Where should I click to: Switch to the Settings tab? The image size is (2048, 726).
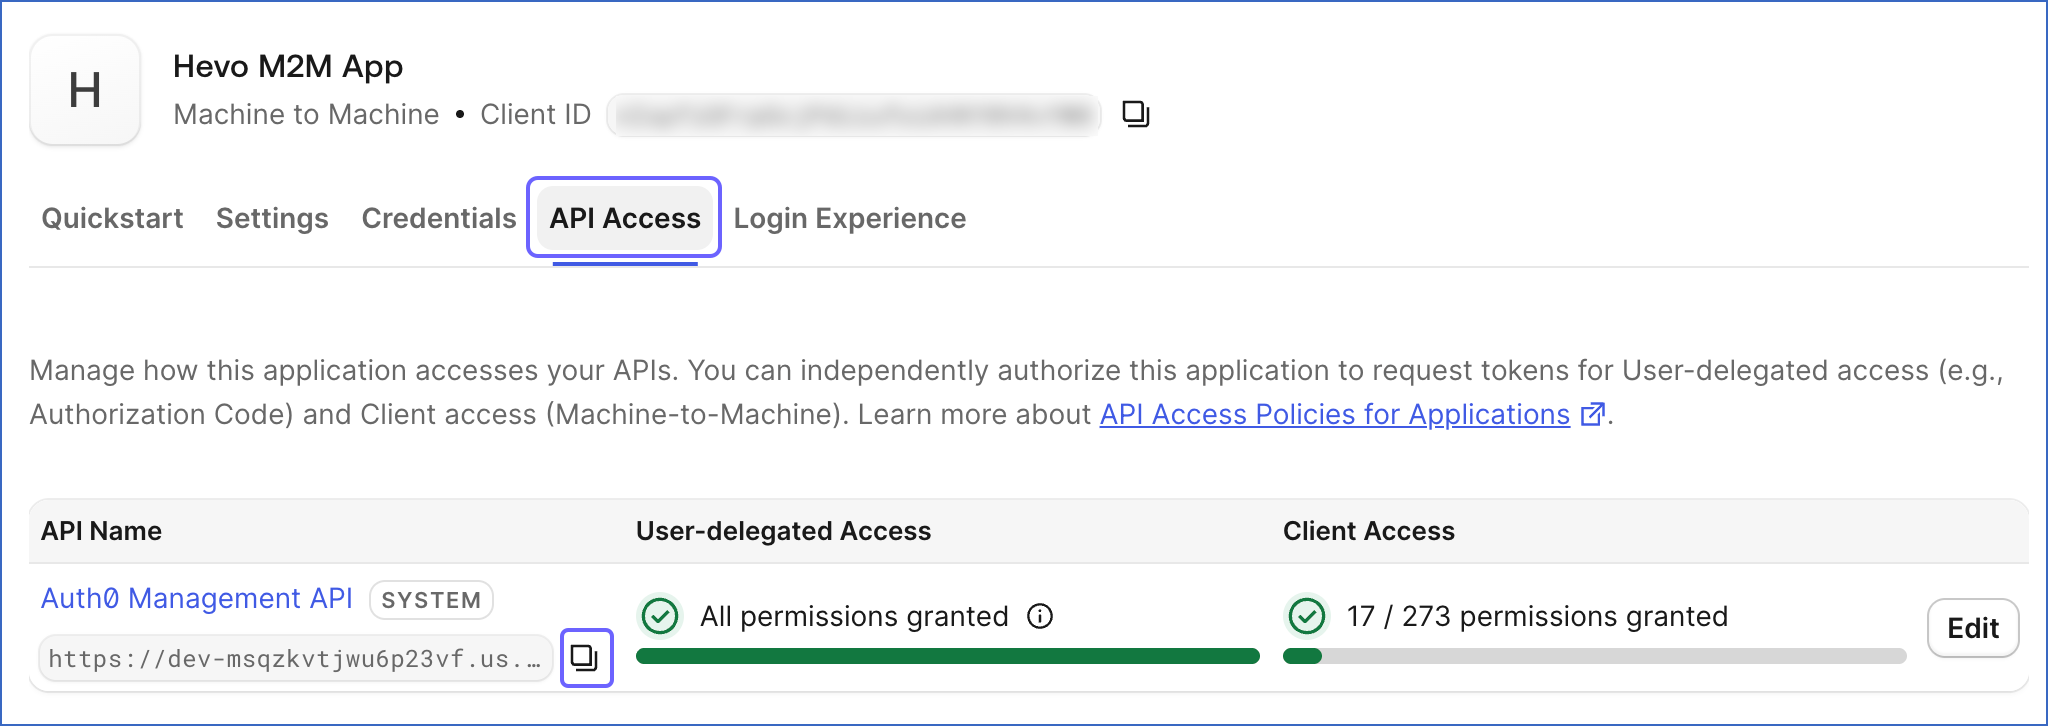272,218
